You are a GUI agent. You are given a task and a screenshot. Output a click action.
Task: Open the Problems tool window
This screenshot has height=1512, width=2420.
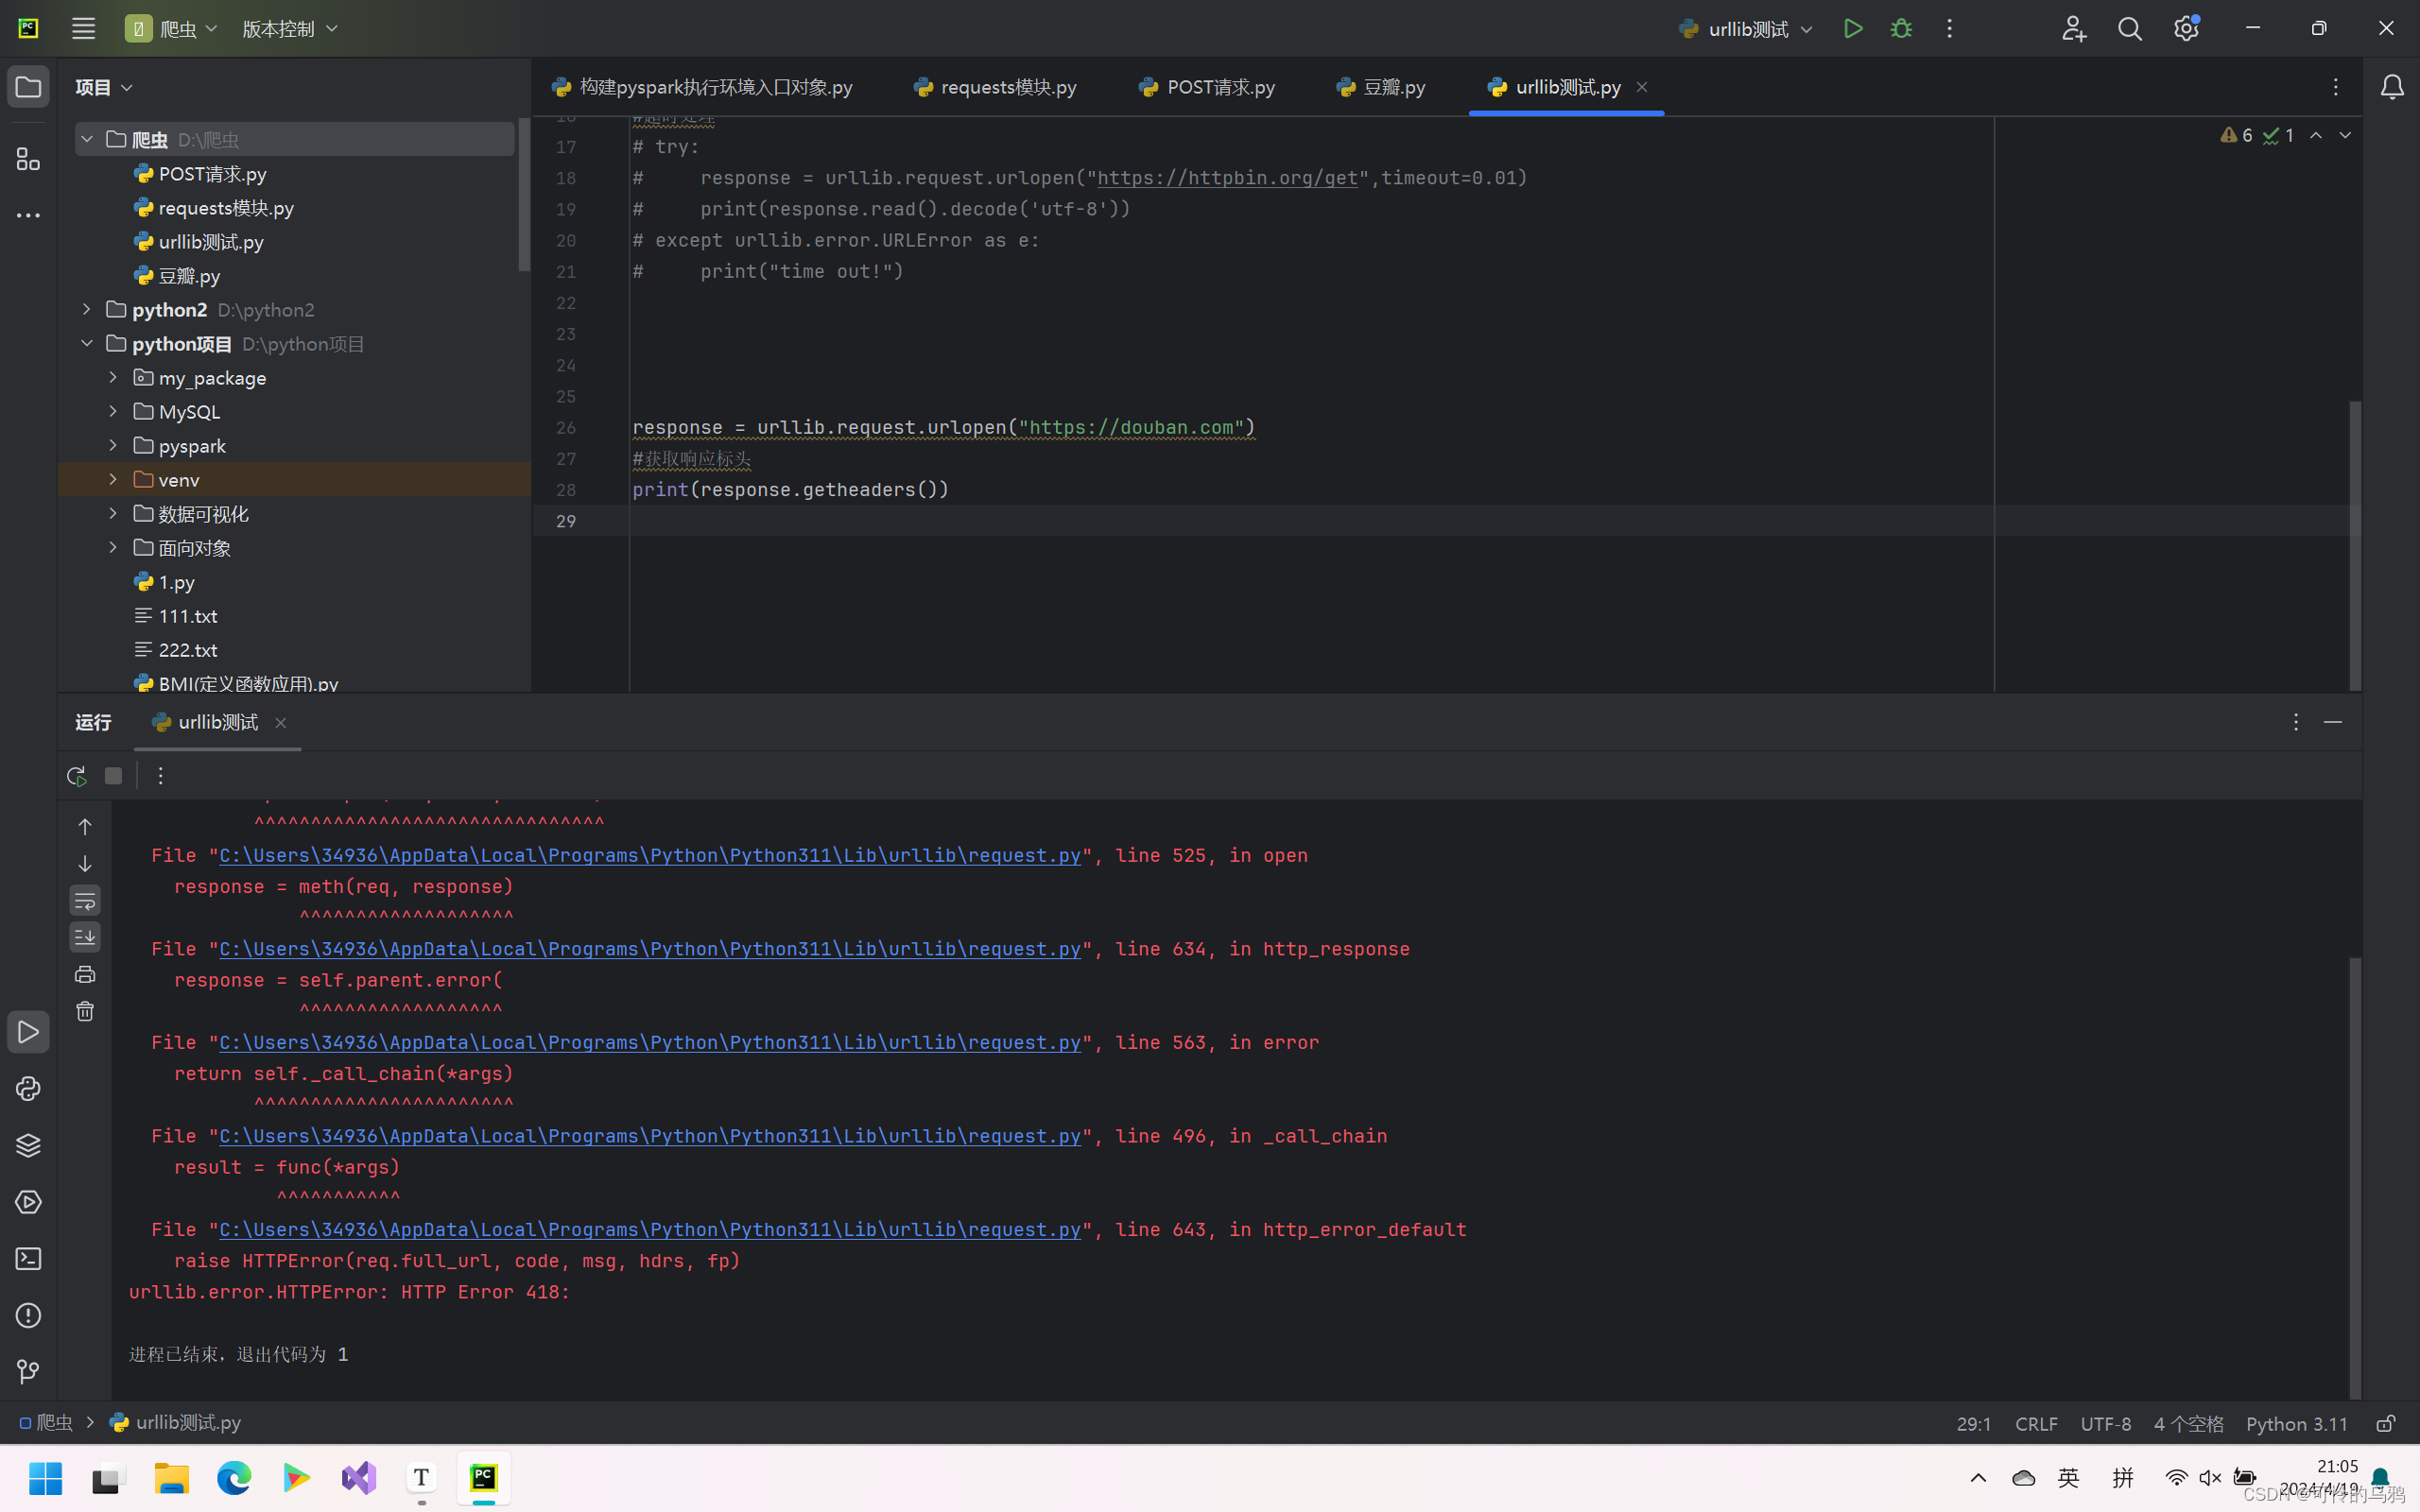[28, 1315]
